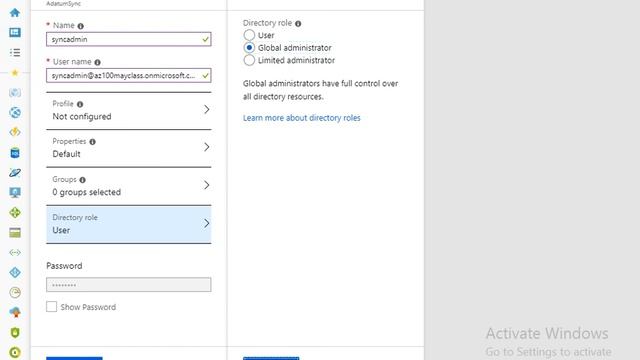Click the Favorites star icon
The width and height of the screenshot is (640, 360).
pyautogui.click(x=15, y=73)
